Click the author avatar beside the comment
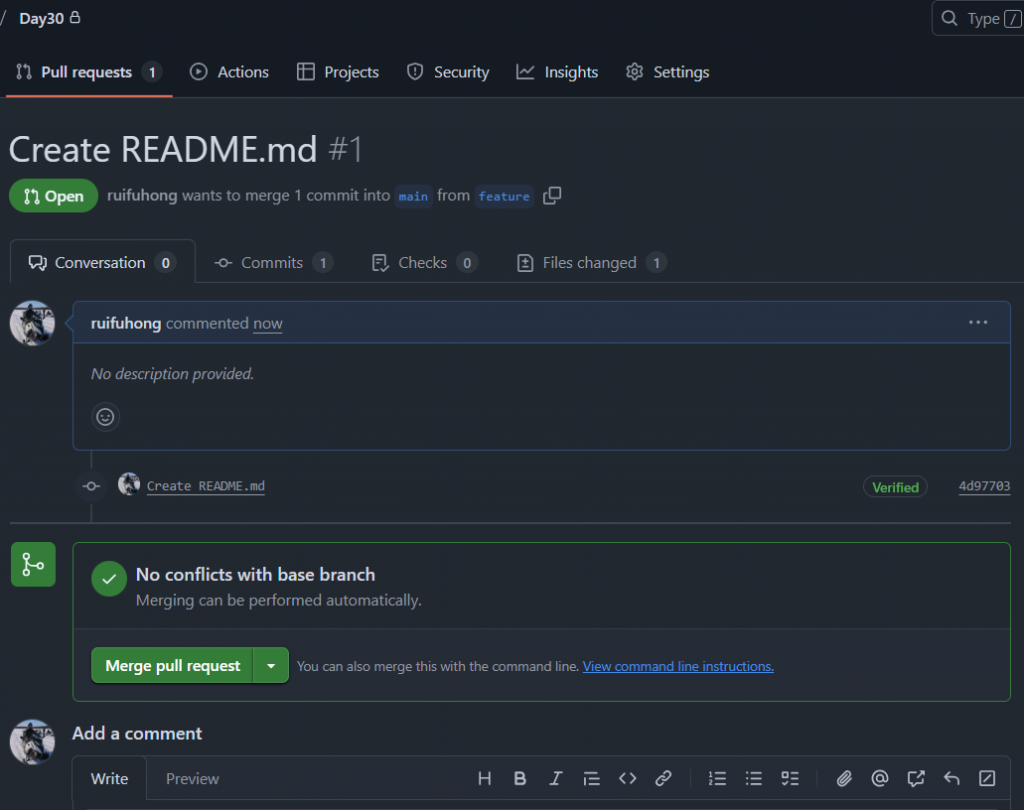The image size is (1024, 810). [32, 323]
